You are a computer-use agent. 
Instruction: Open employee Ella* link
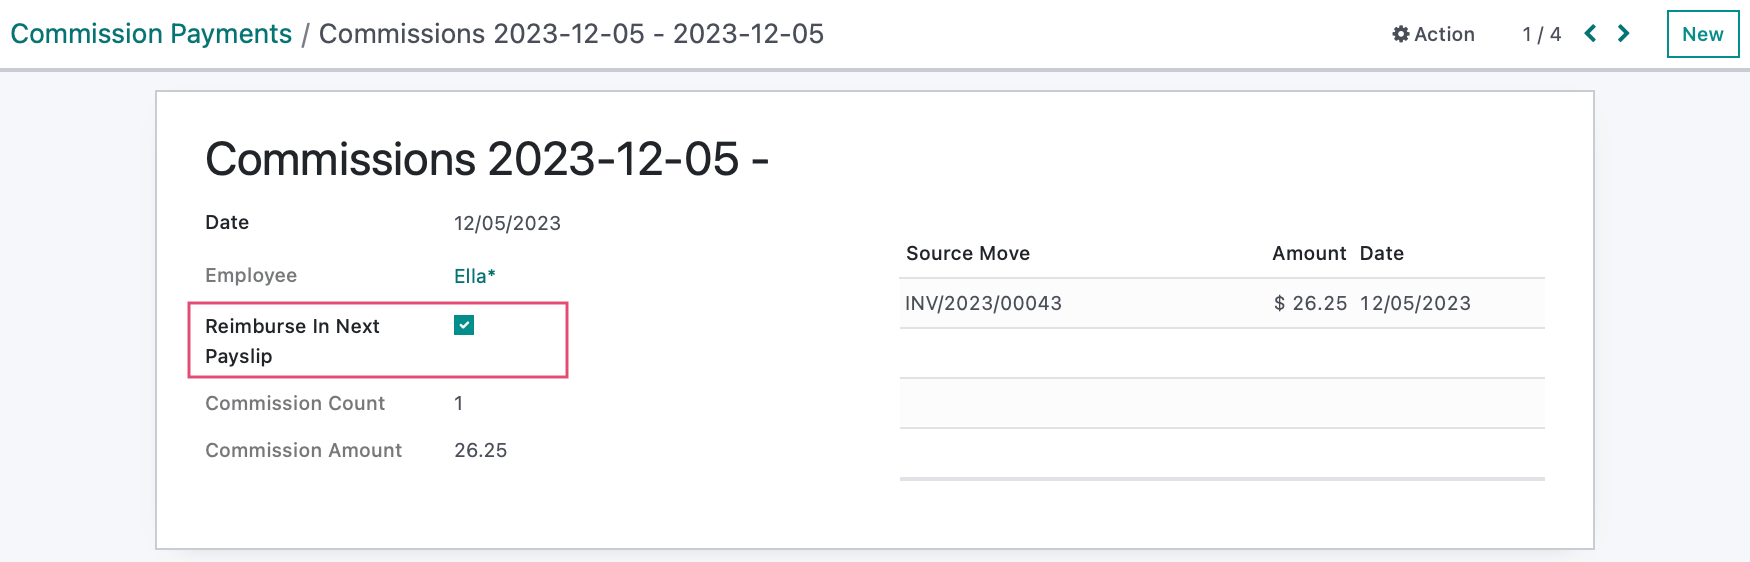475,276
